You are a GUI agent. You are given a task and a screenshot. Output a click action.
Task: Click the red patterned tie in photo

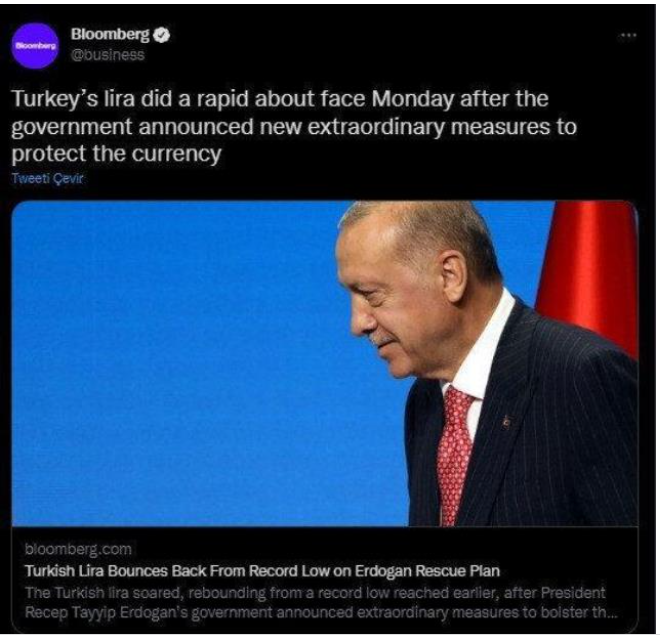click(x=454, y=456)
